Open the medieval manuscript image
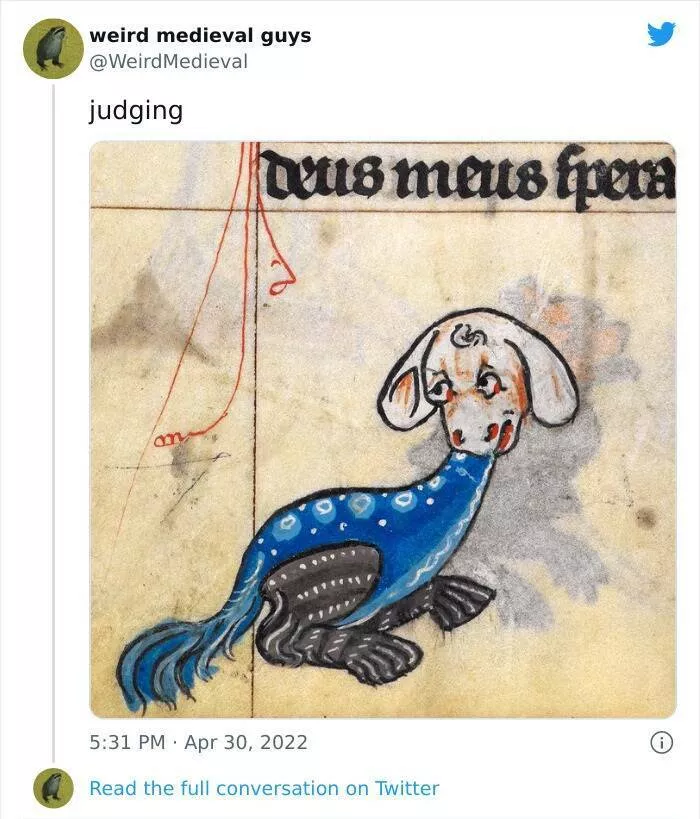This screenshot has height=819, width=700. tap(382, 429)
